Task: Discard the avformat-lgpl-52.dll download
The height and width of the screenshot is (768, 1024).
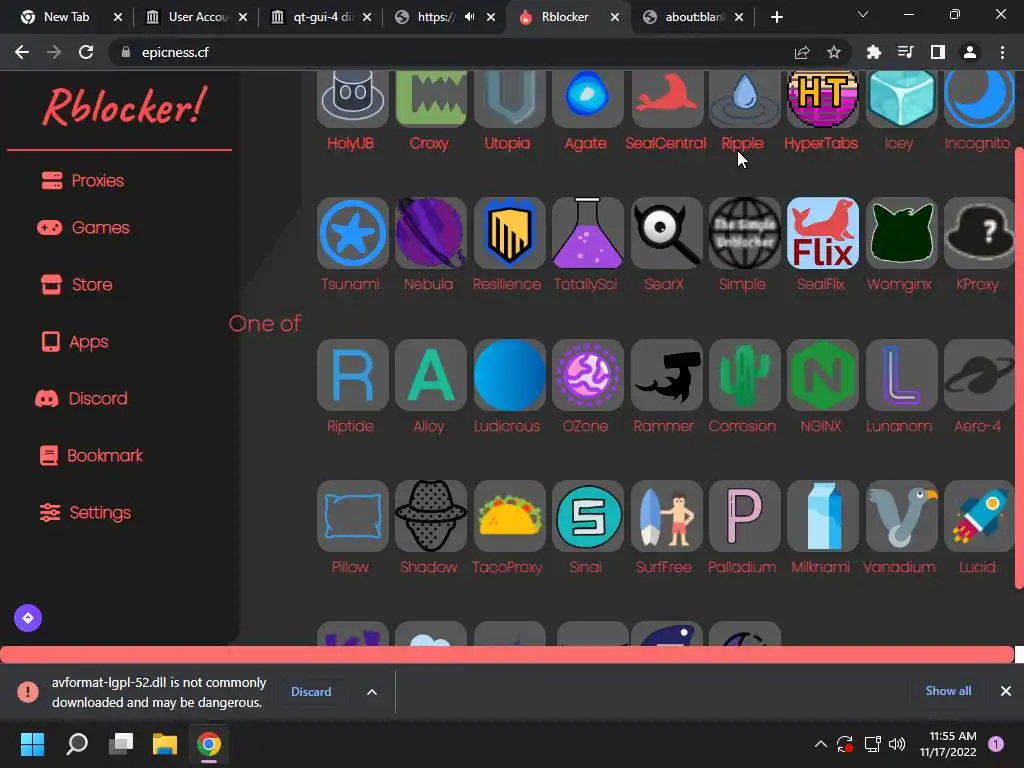Action: (311, 692)
